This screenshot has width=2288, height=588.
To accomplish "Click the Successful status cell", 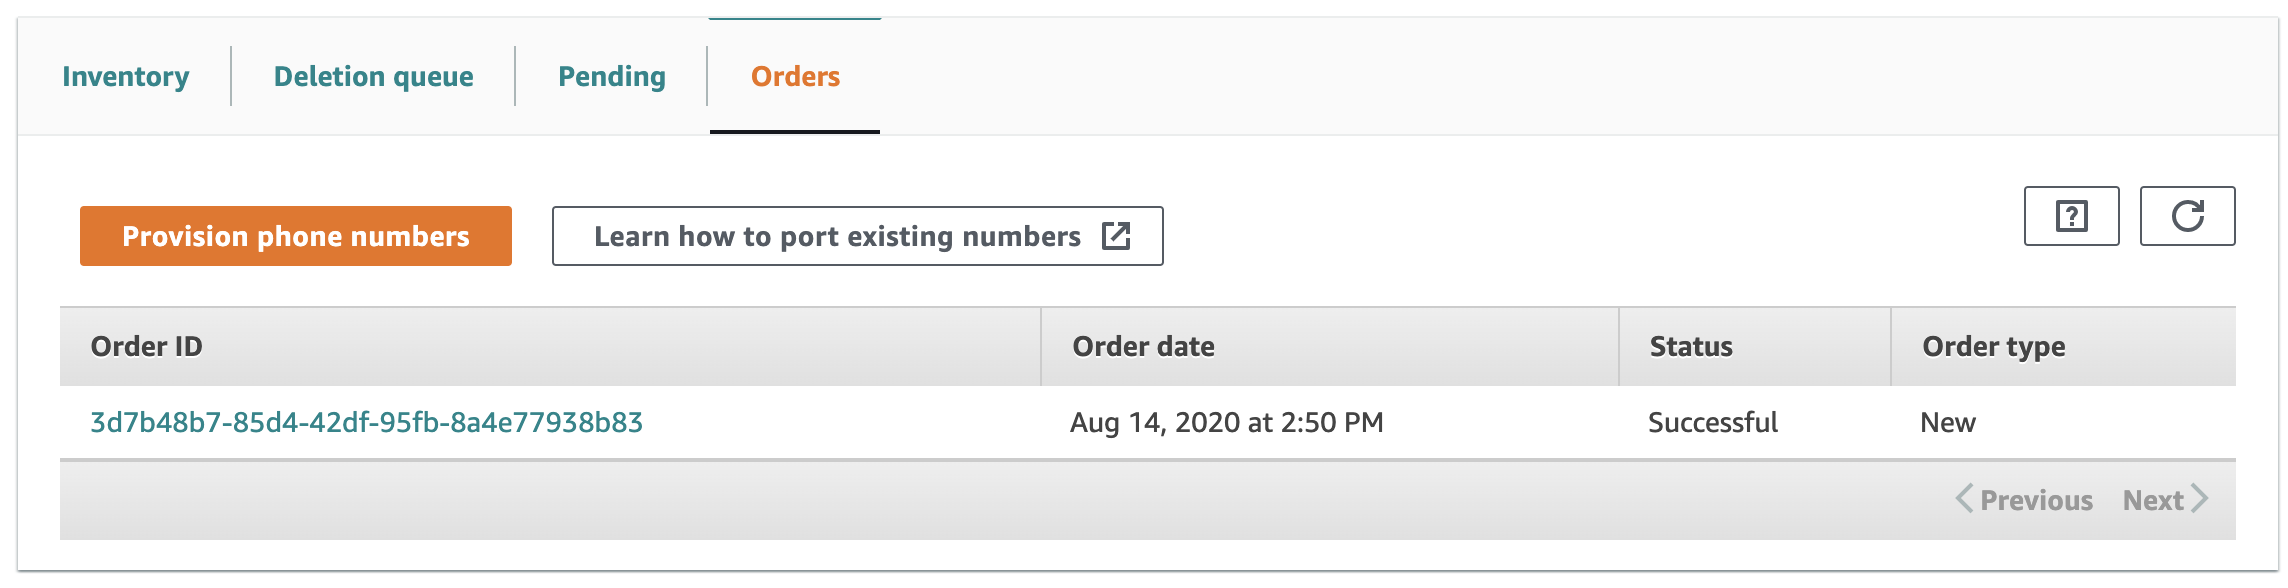I will click(1713, 423).
